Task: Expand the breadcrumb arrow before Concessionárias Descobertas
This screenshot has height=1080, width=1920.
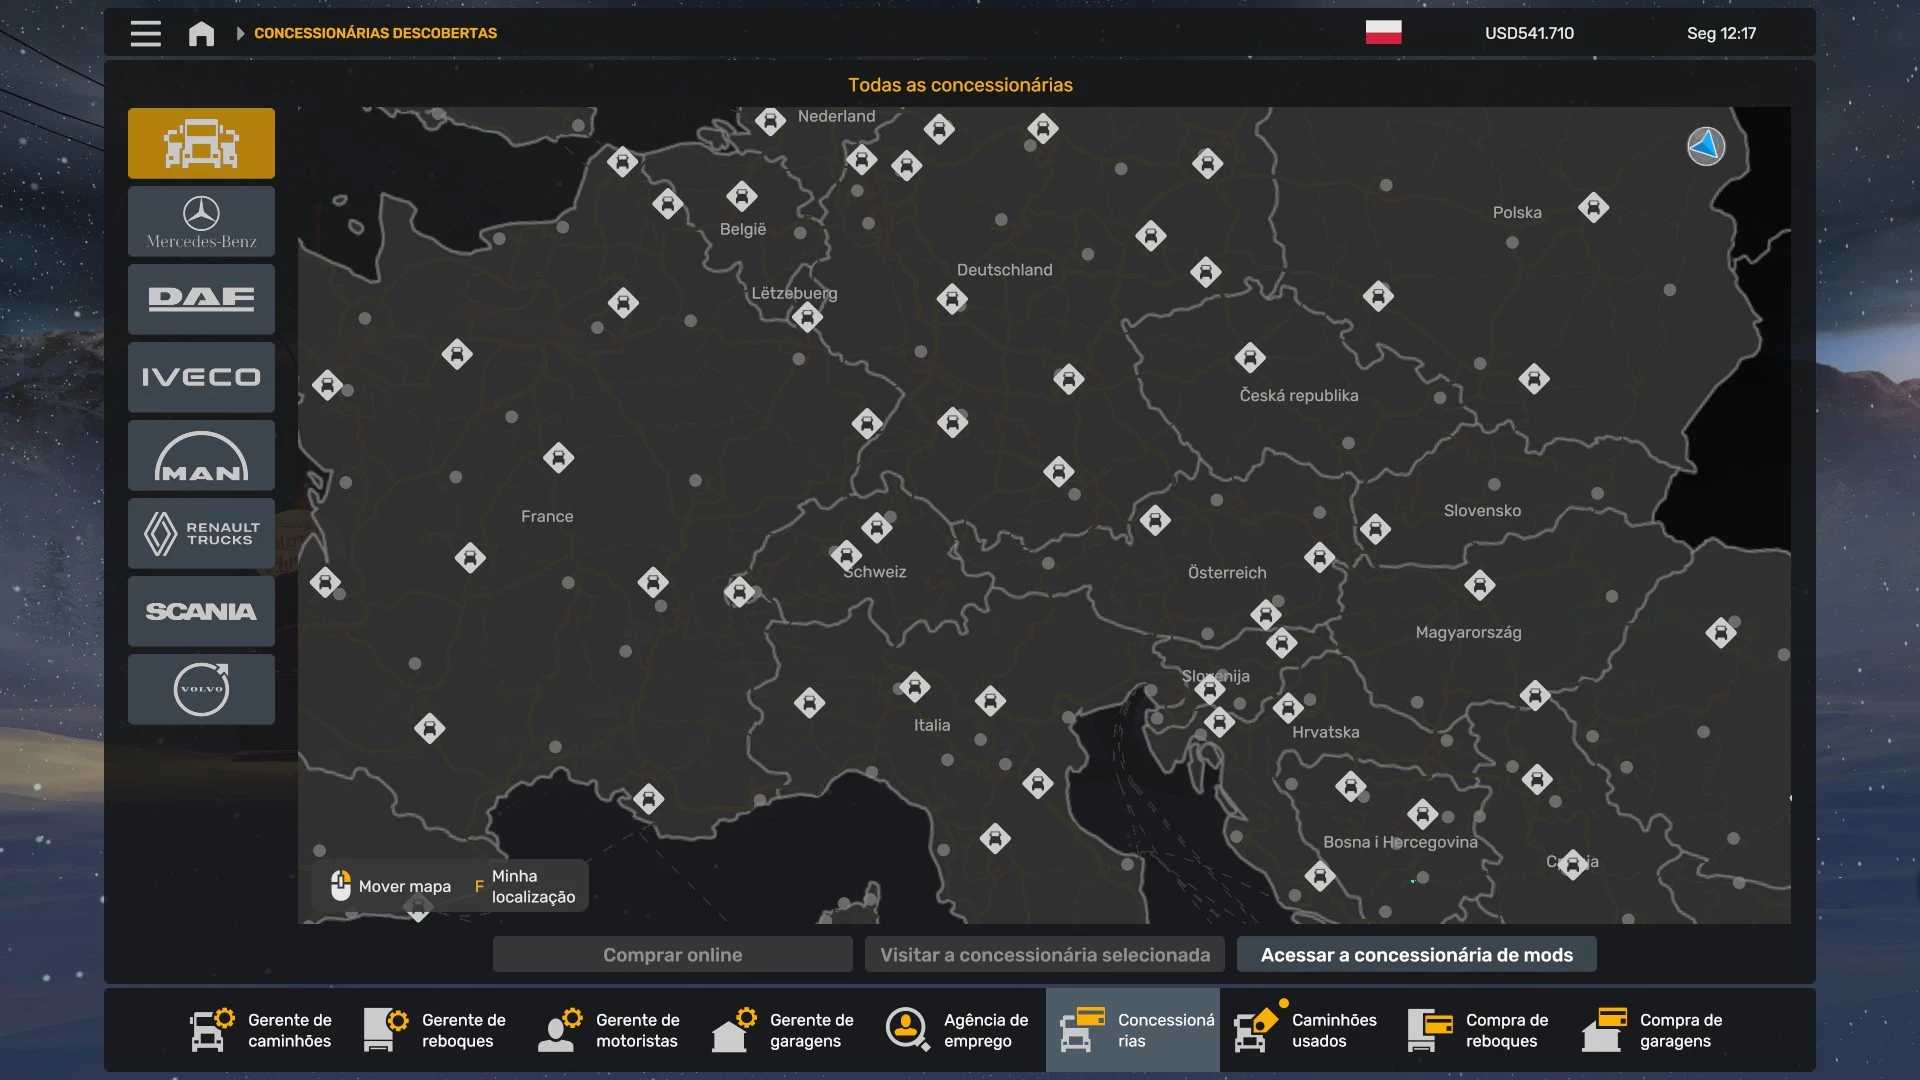Action: tap(240, 33)
